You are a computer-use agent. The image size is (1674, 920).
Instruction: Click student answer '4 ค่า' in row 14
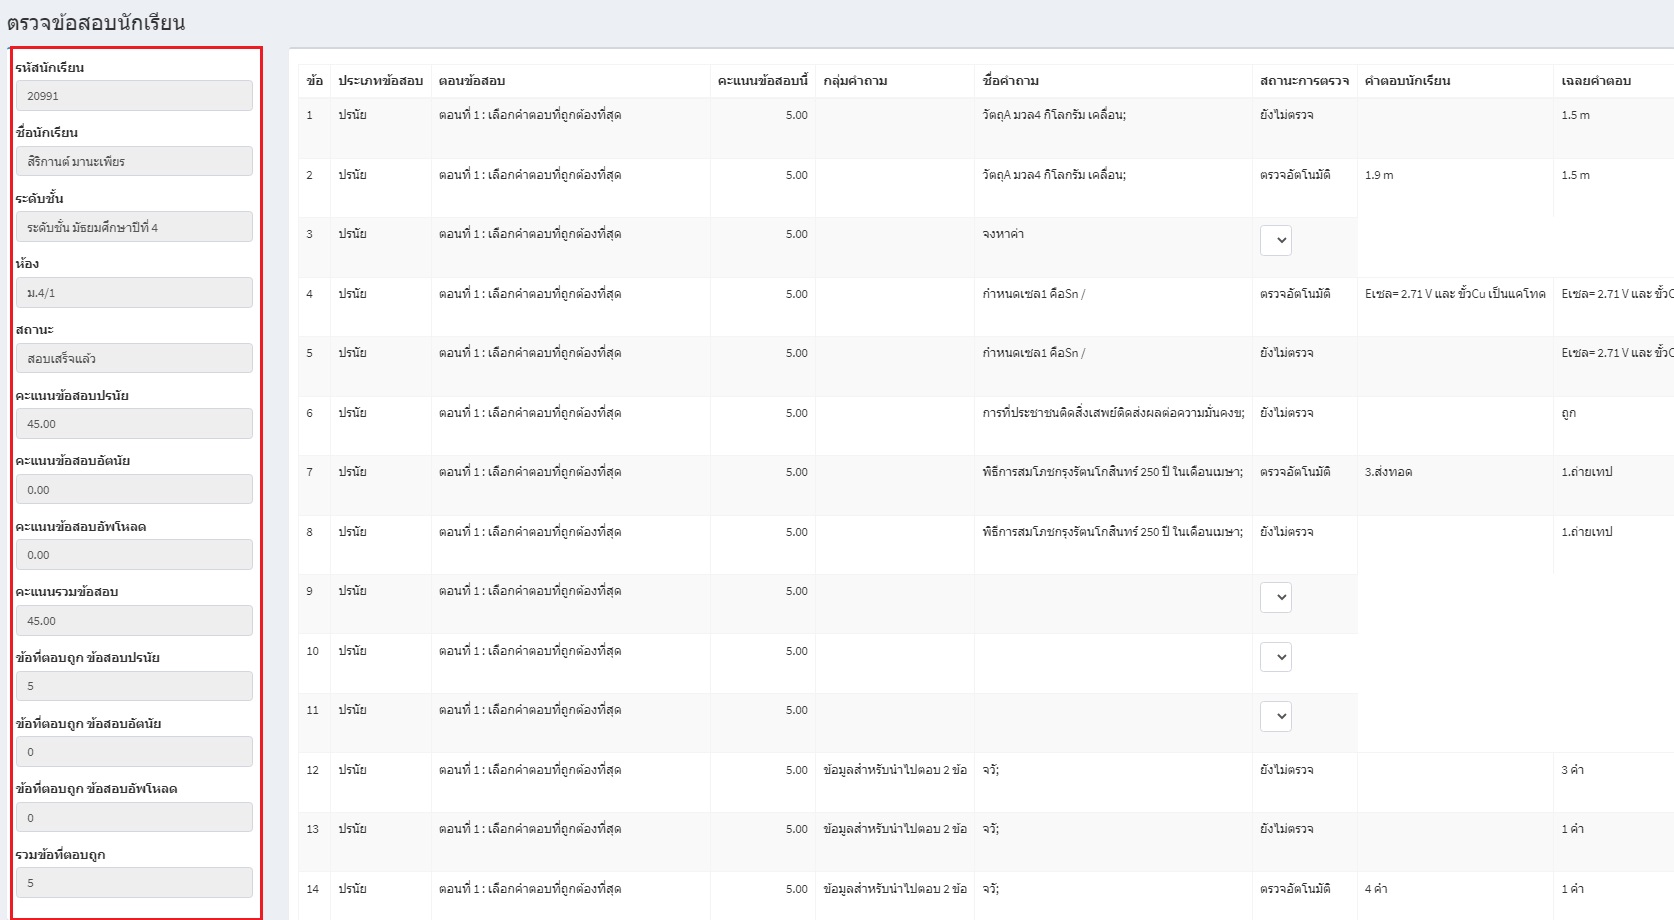(x=1376, y=889)
